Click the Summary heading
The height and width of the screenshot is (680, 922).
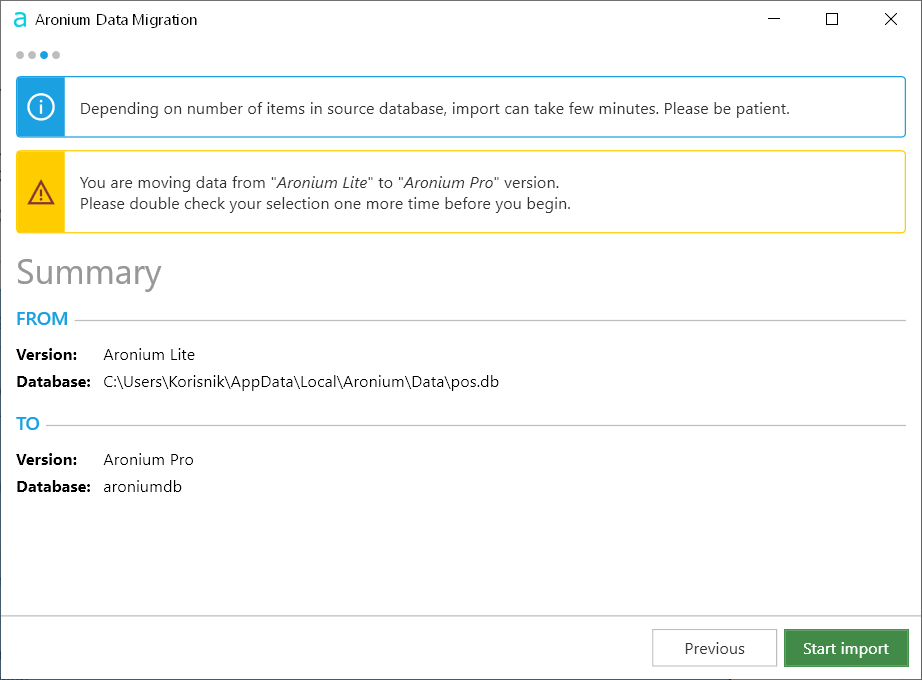pos(88,272)
